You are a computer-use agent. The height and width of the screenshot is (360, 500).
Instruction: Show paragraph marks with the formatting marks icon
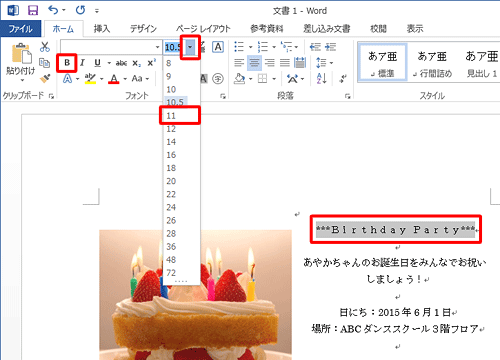pyautogui.click(x=343, y=79)
